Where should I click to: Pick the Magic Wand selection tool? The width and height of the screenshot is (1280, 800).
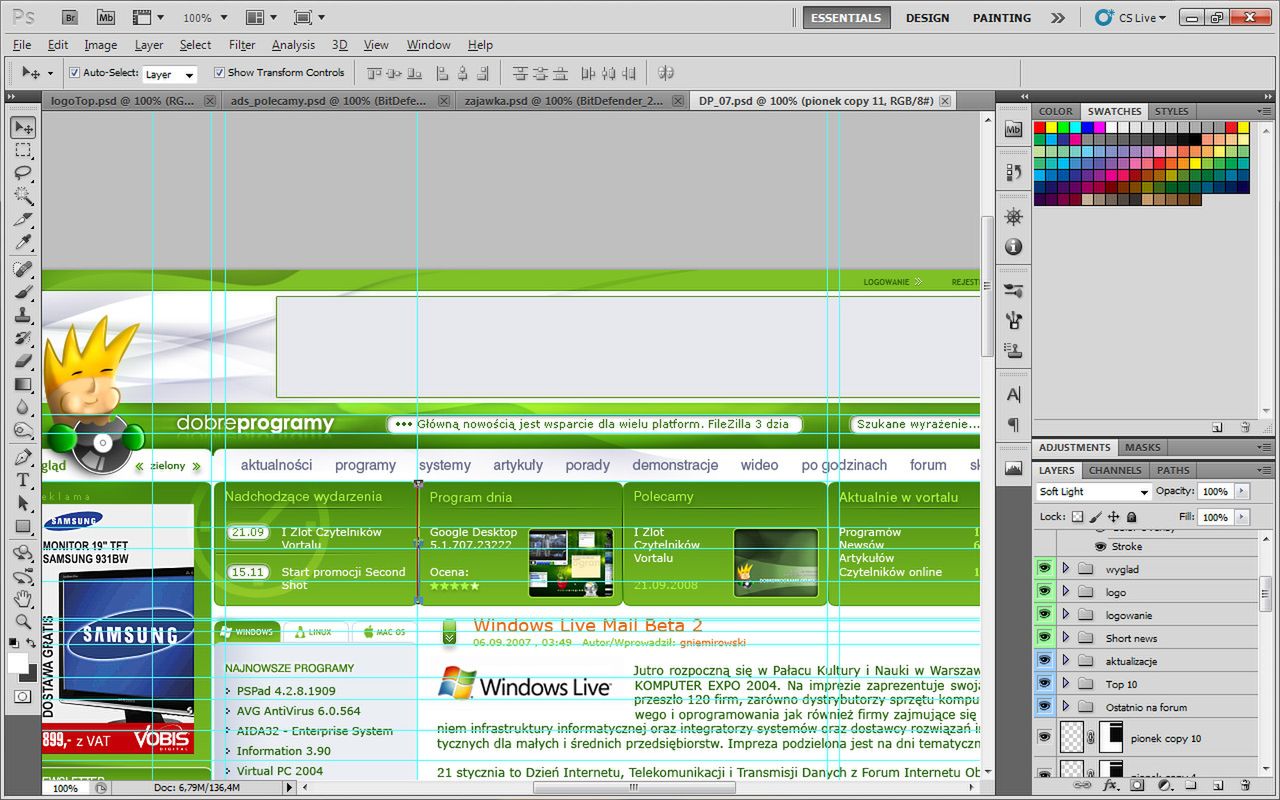[x=23, y=196]
